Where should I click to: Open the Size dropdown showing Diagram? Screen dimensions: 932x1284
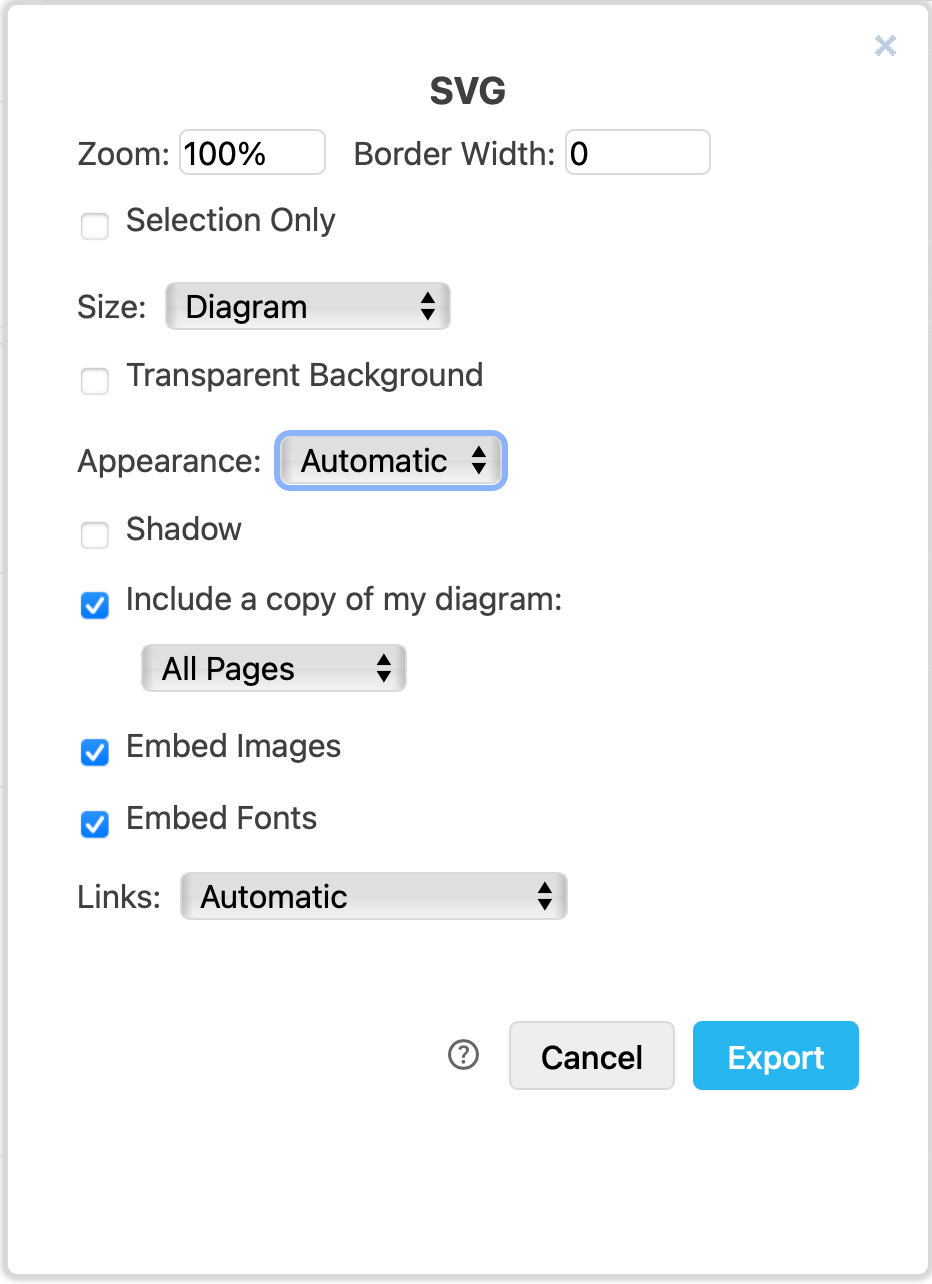point(307,306)
